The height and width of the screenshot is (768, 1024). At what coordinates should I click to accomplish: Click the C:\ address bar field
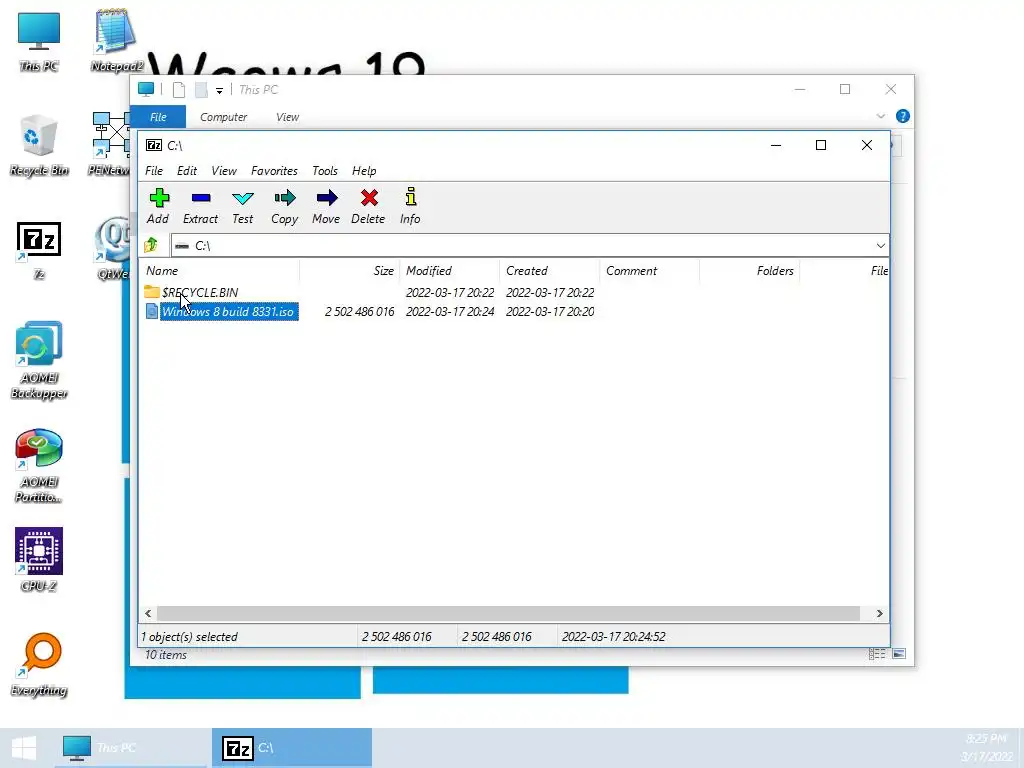[x=522, y=246]
